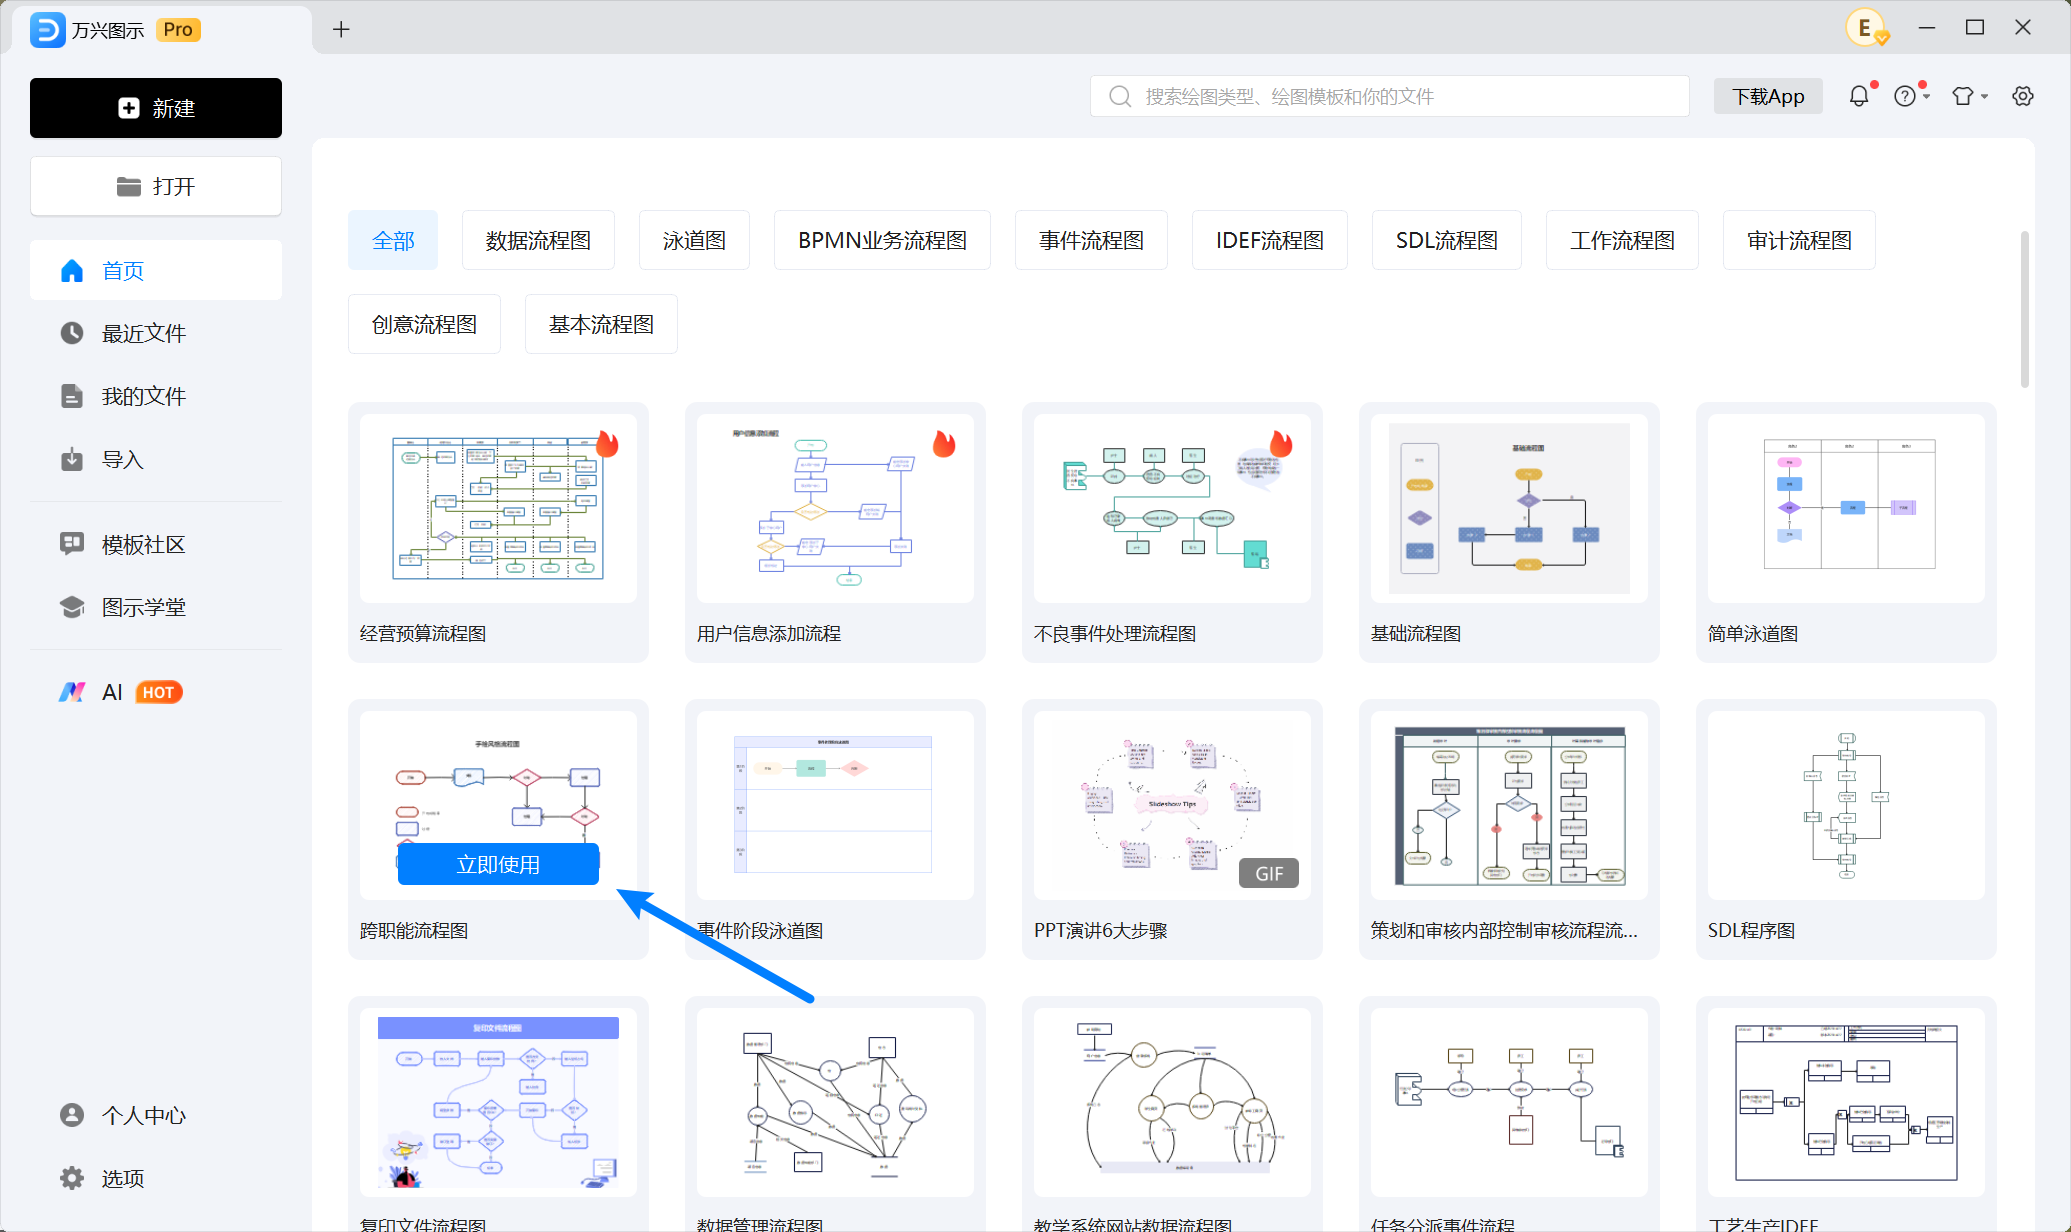
Task: Select the 创意流程图 category tab
Action: tap(424, 324)
